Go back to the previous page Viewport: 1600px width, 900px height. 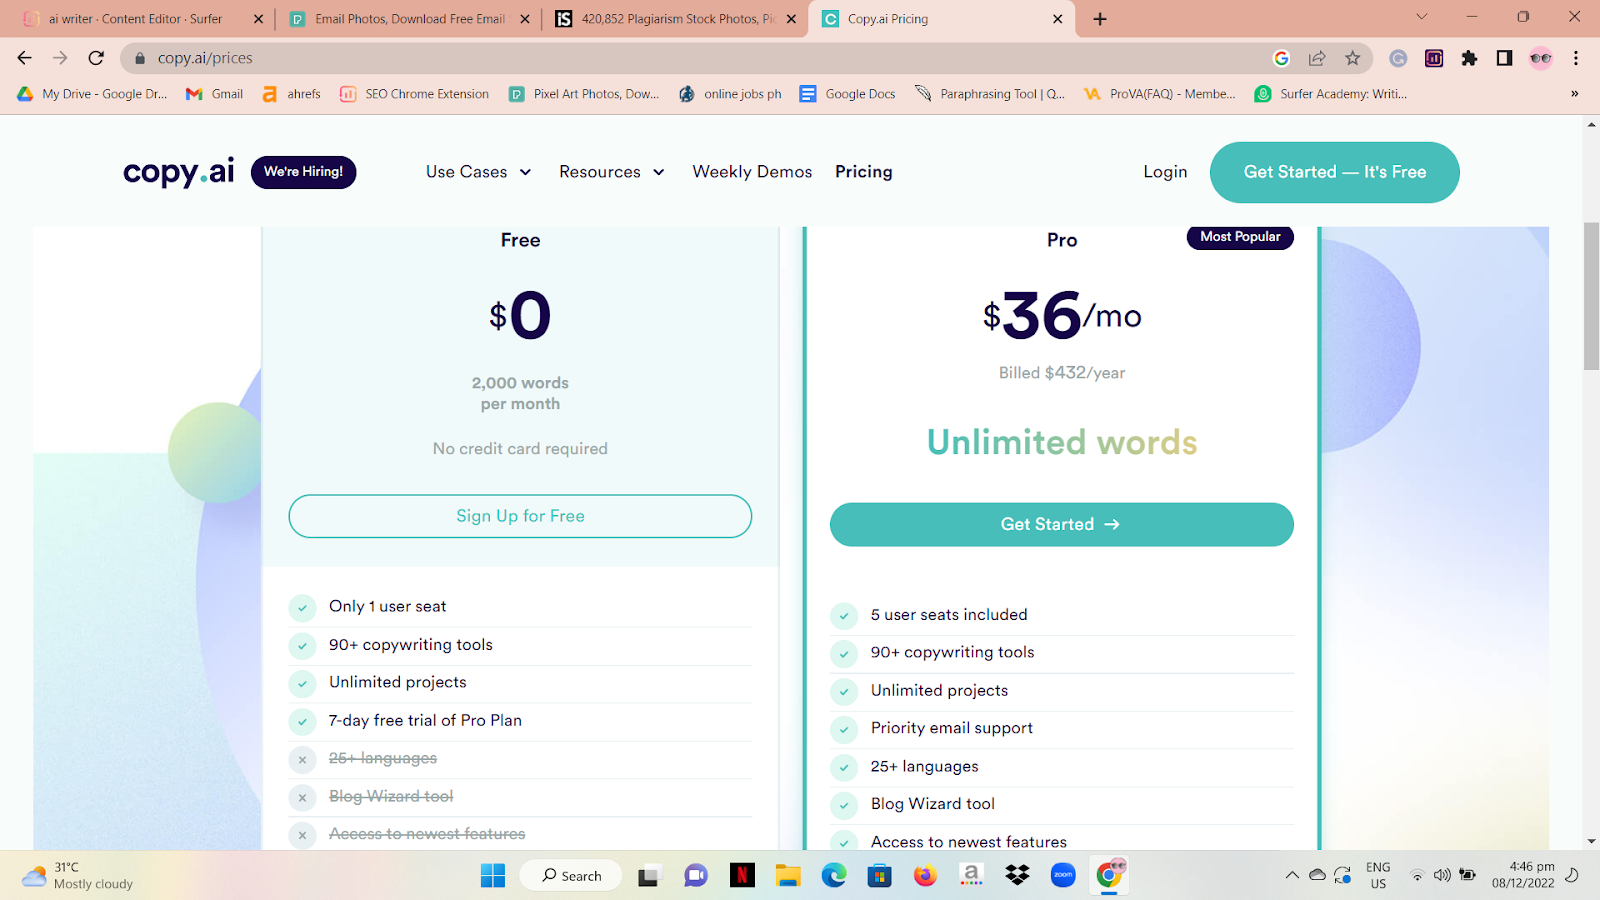click(25, 58)
